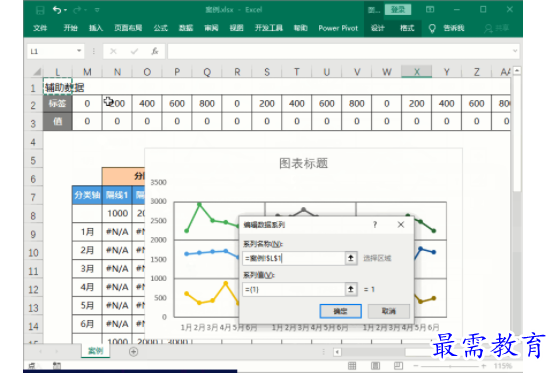Click the insert function fx icon
This screenshot has height=377, width=554.
point(155,52)
